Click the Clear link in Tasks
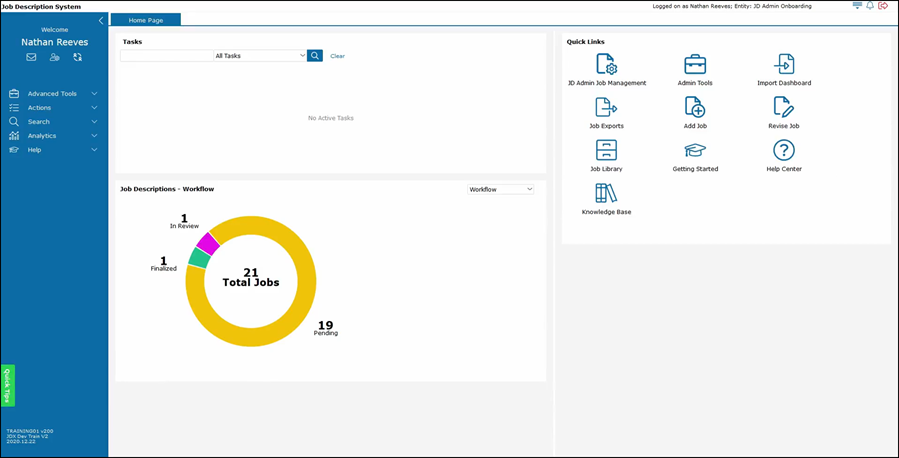The image size is (899, 458). (337, 56)
